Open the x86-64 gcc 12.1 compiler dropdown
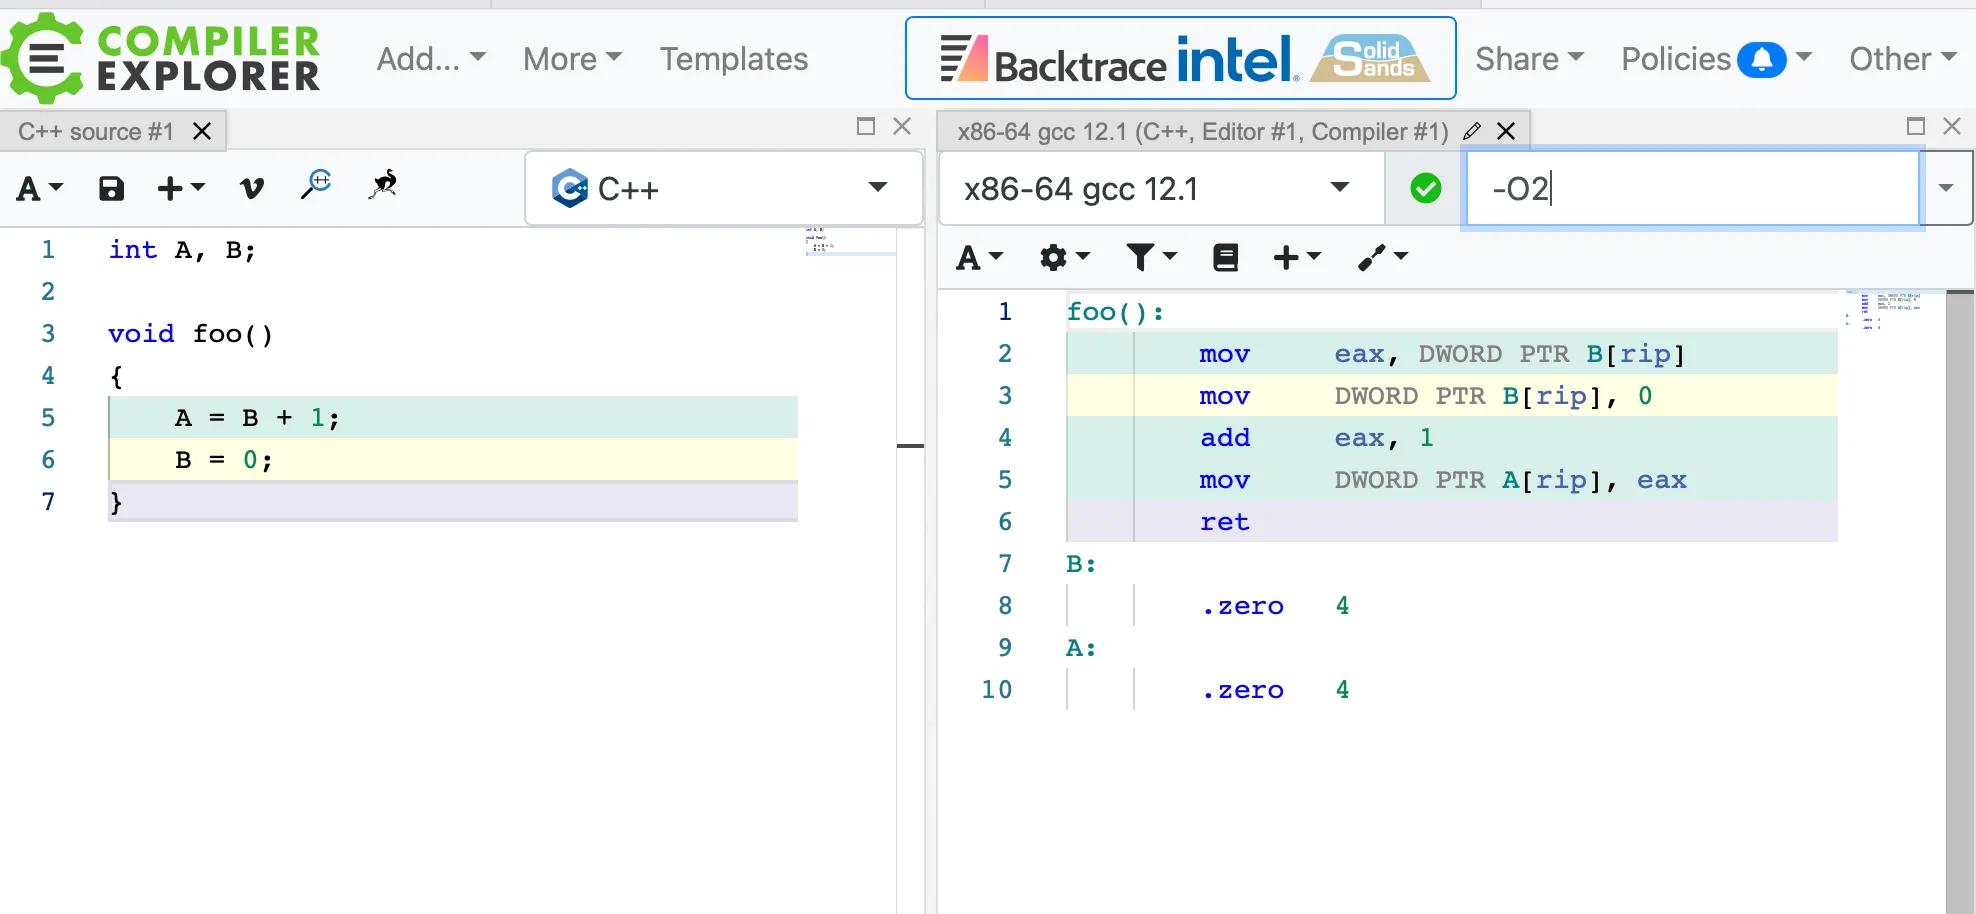The width and height of the screenshot is (1976, 914). [x=1160, y=188]
